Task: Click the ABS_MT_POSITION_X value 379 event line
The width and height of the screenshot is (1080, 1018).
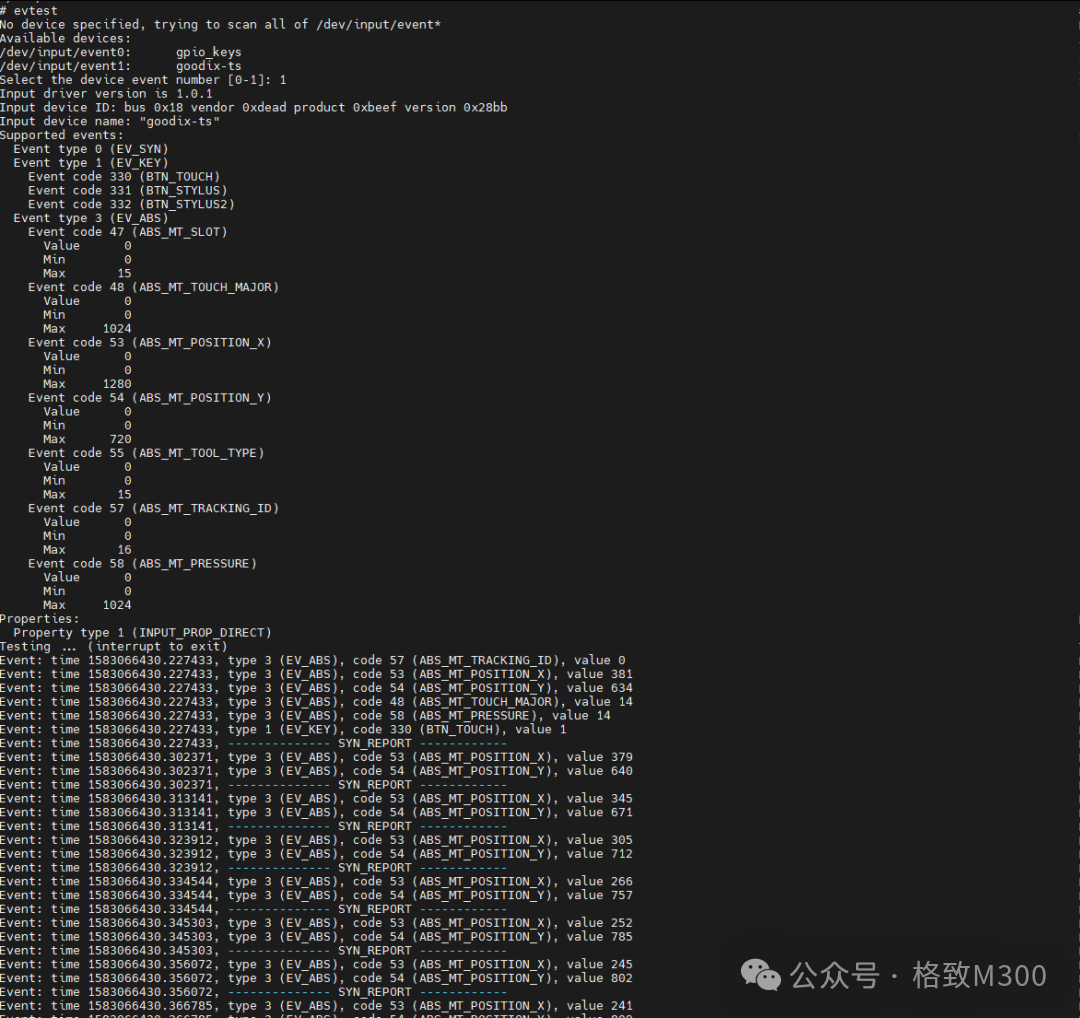Action: click(316, 757)
